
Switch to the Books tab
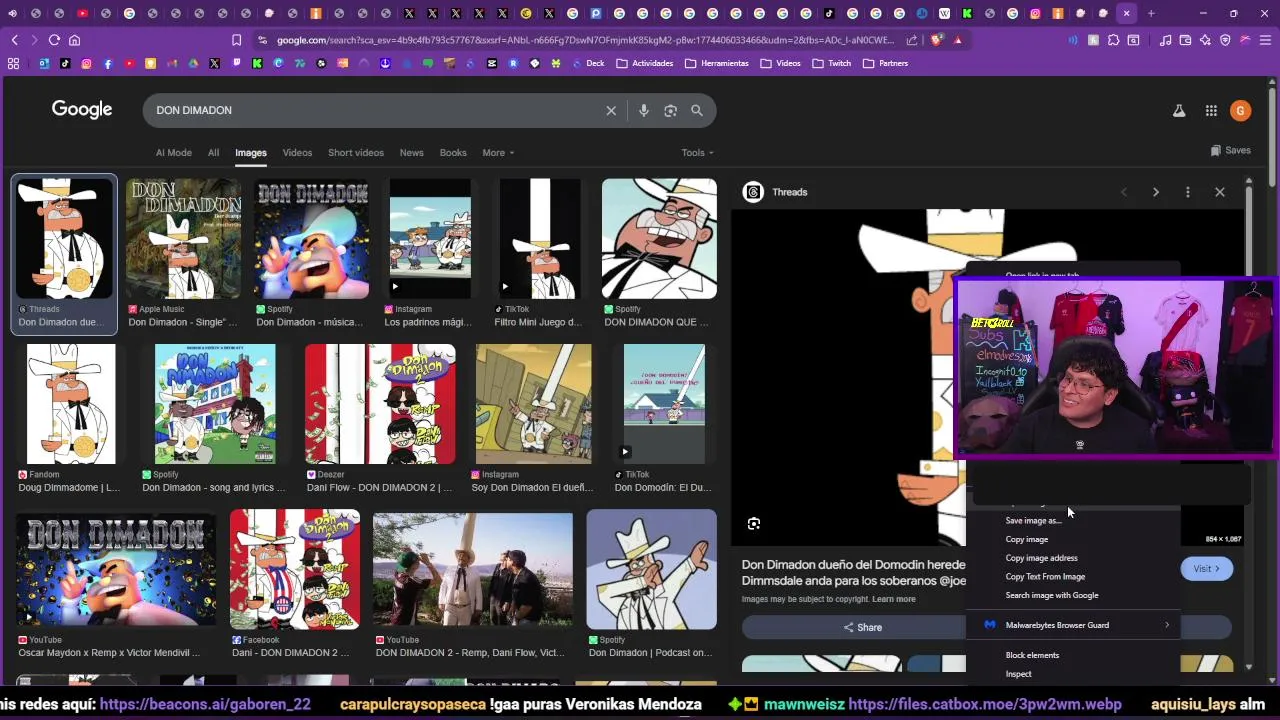pyautogui.click(x=453, y=153)
